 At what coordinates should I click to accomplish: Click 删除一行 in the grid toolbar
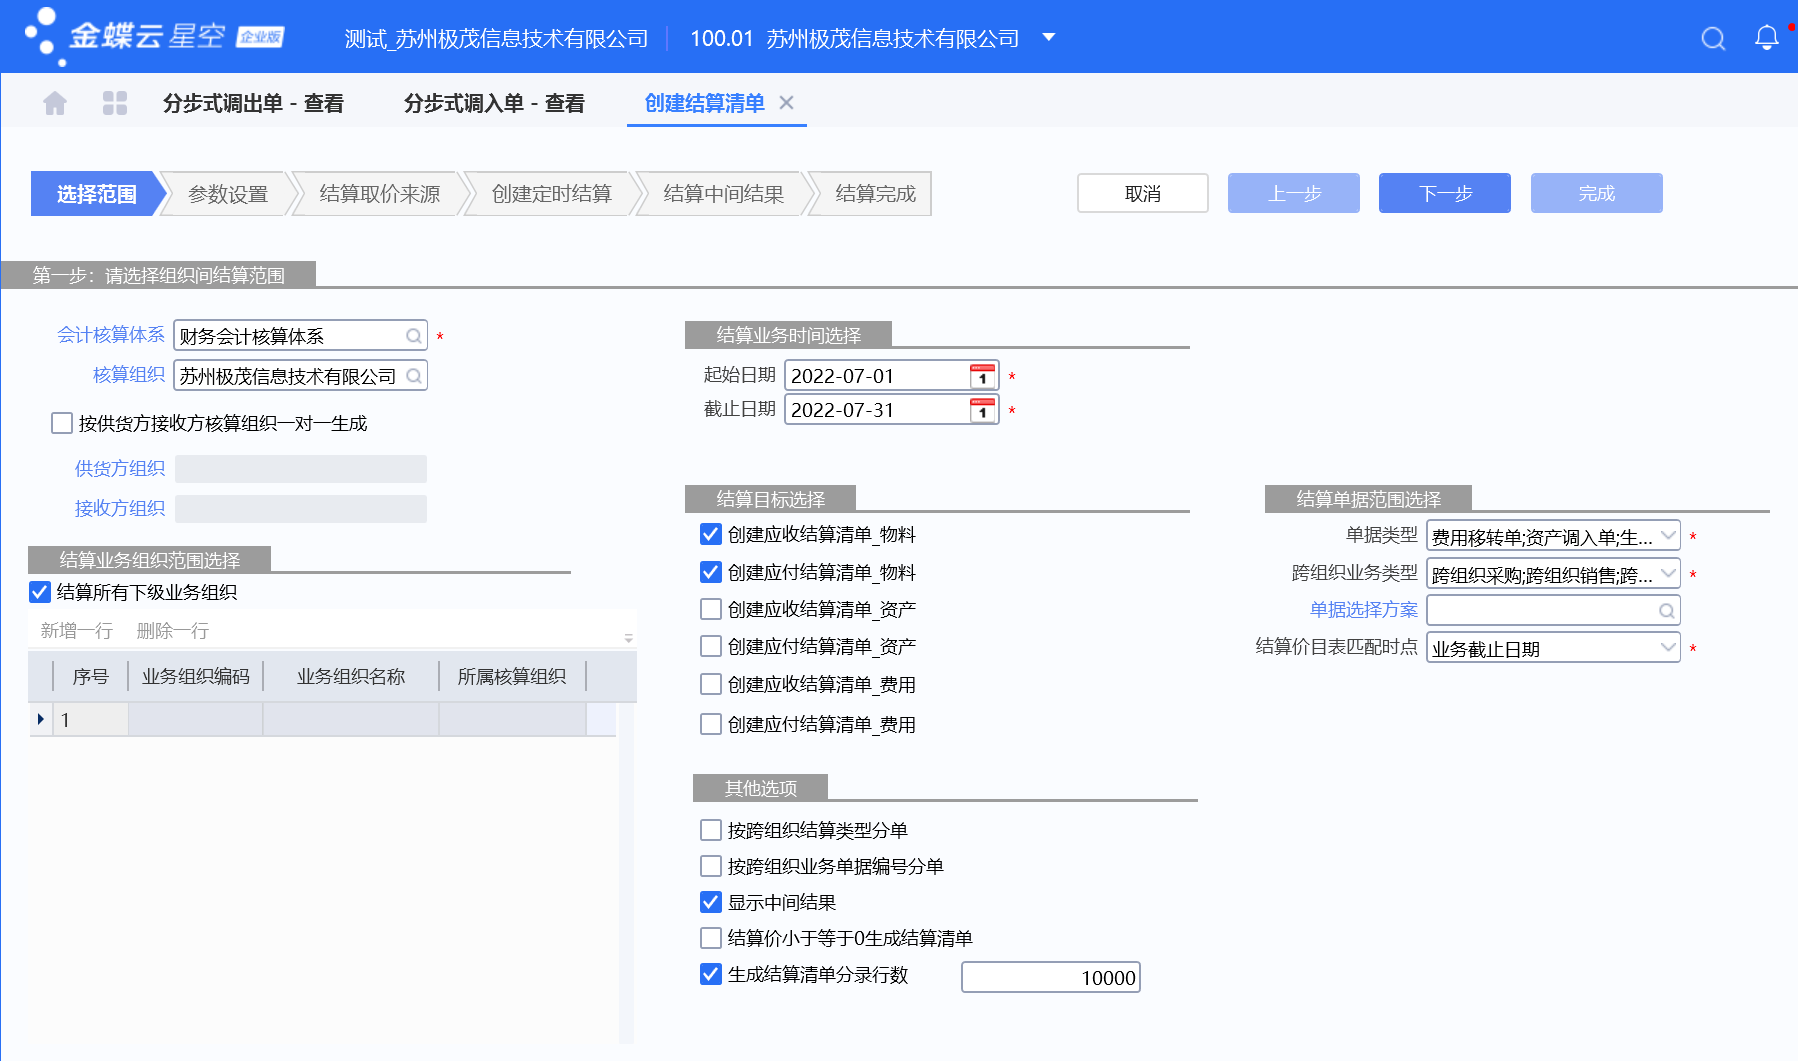pyautogui.click(x=173, y=631)
